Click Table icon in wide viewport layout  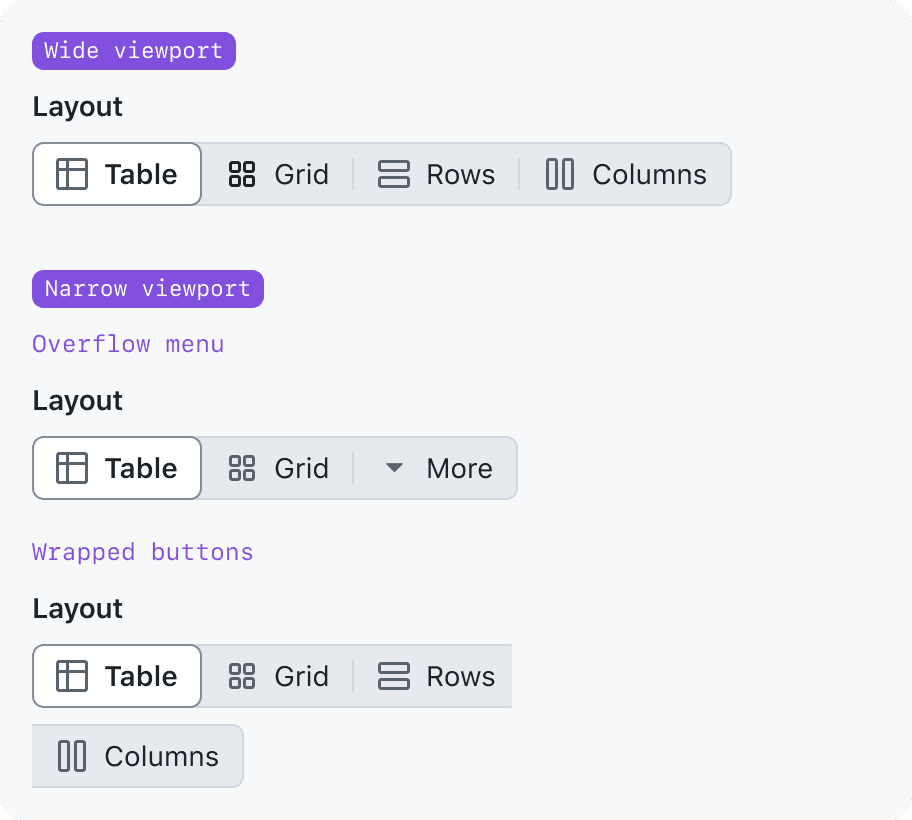71,174
